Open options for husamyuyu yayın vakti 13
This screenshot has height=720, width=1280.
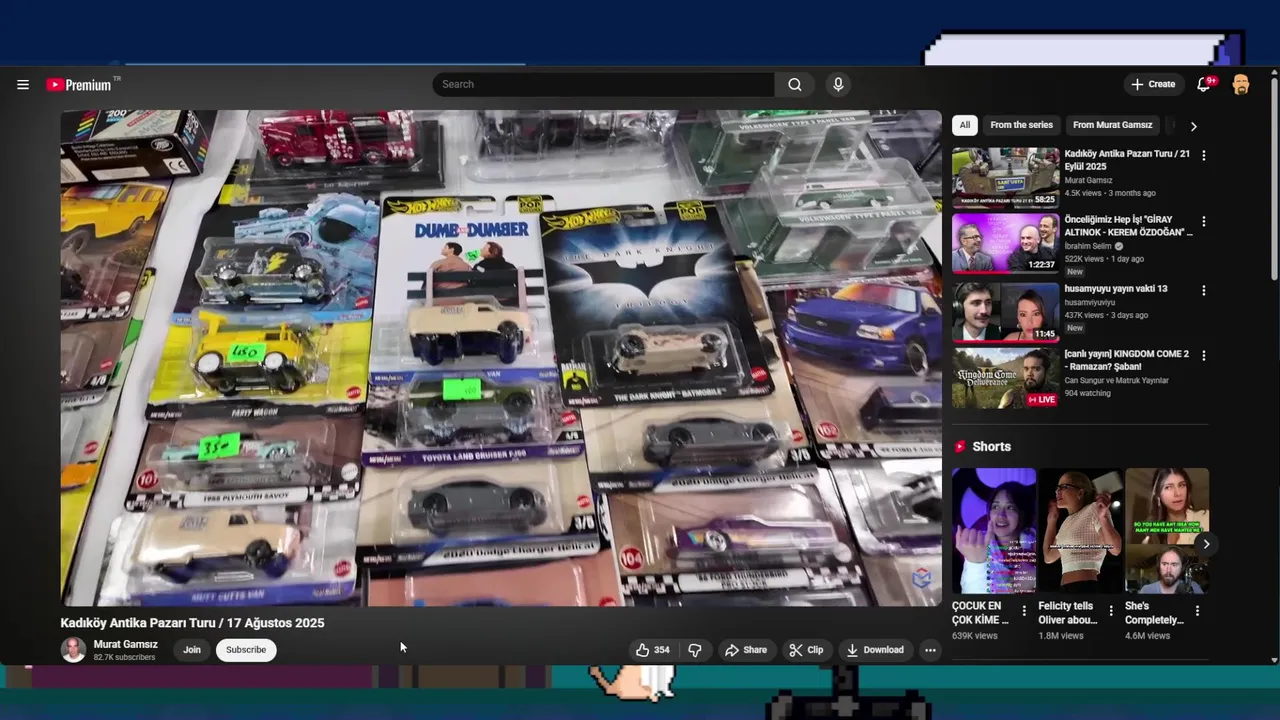click(x=1204, y=290)
